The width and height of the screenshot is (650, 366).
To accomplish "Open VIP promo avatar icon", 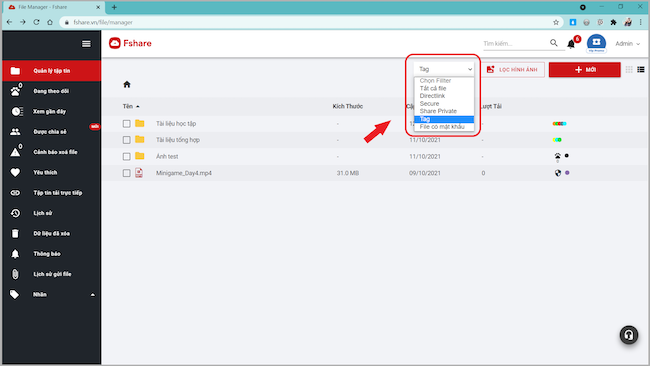I will (596, 44).
